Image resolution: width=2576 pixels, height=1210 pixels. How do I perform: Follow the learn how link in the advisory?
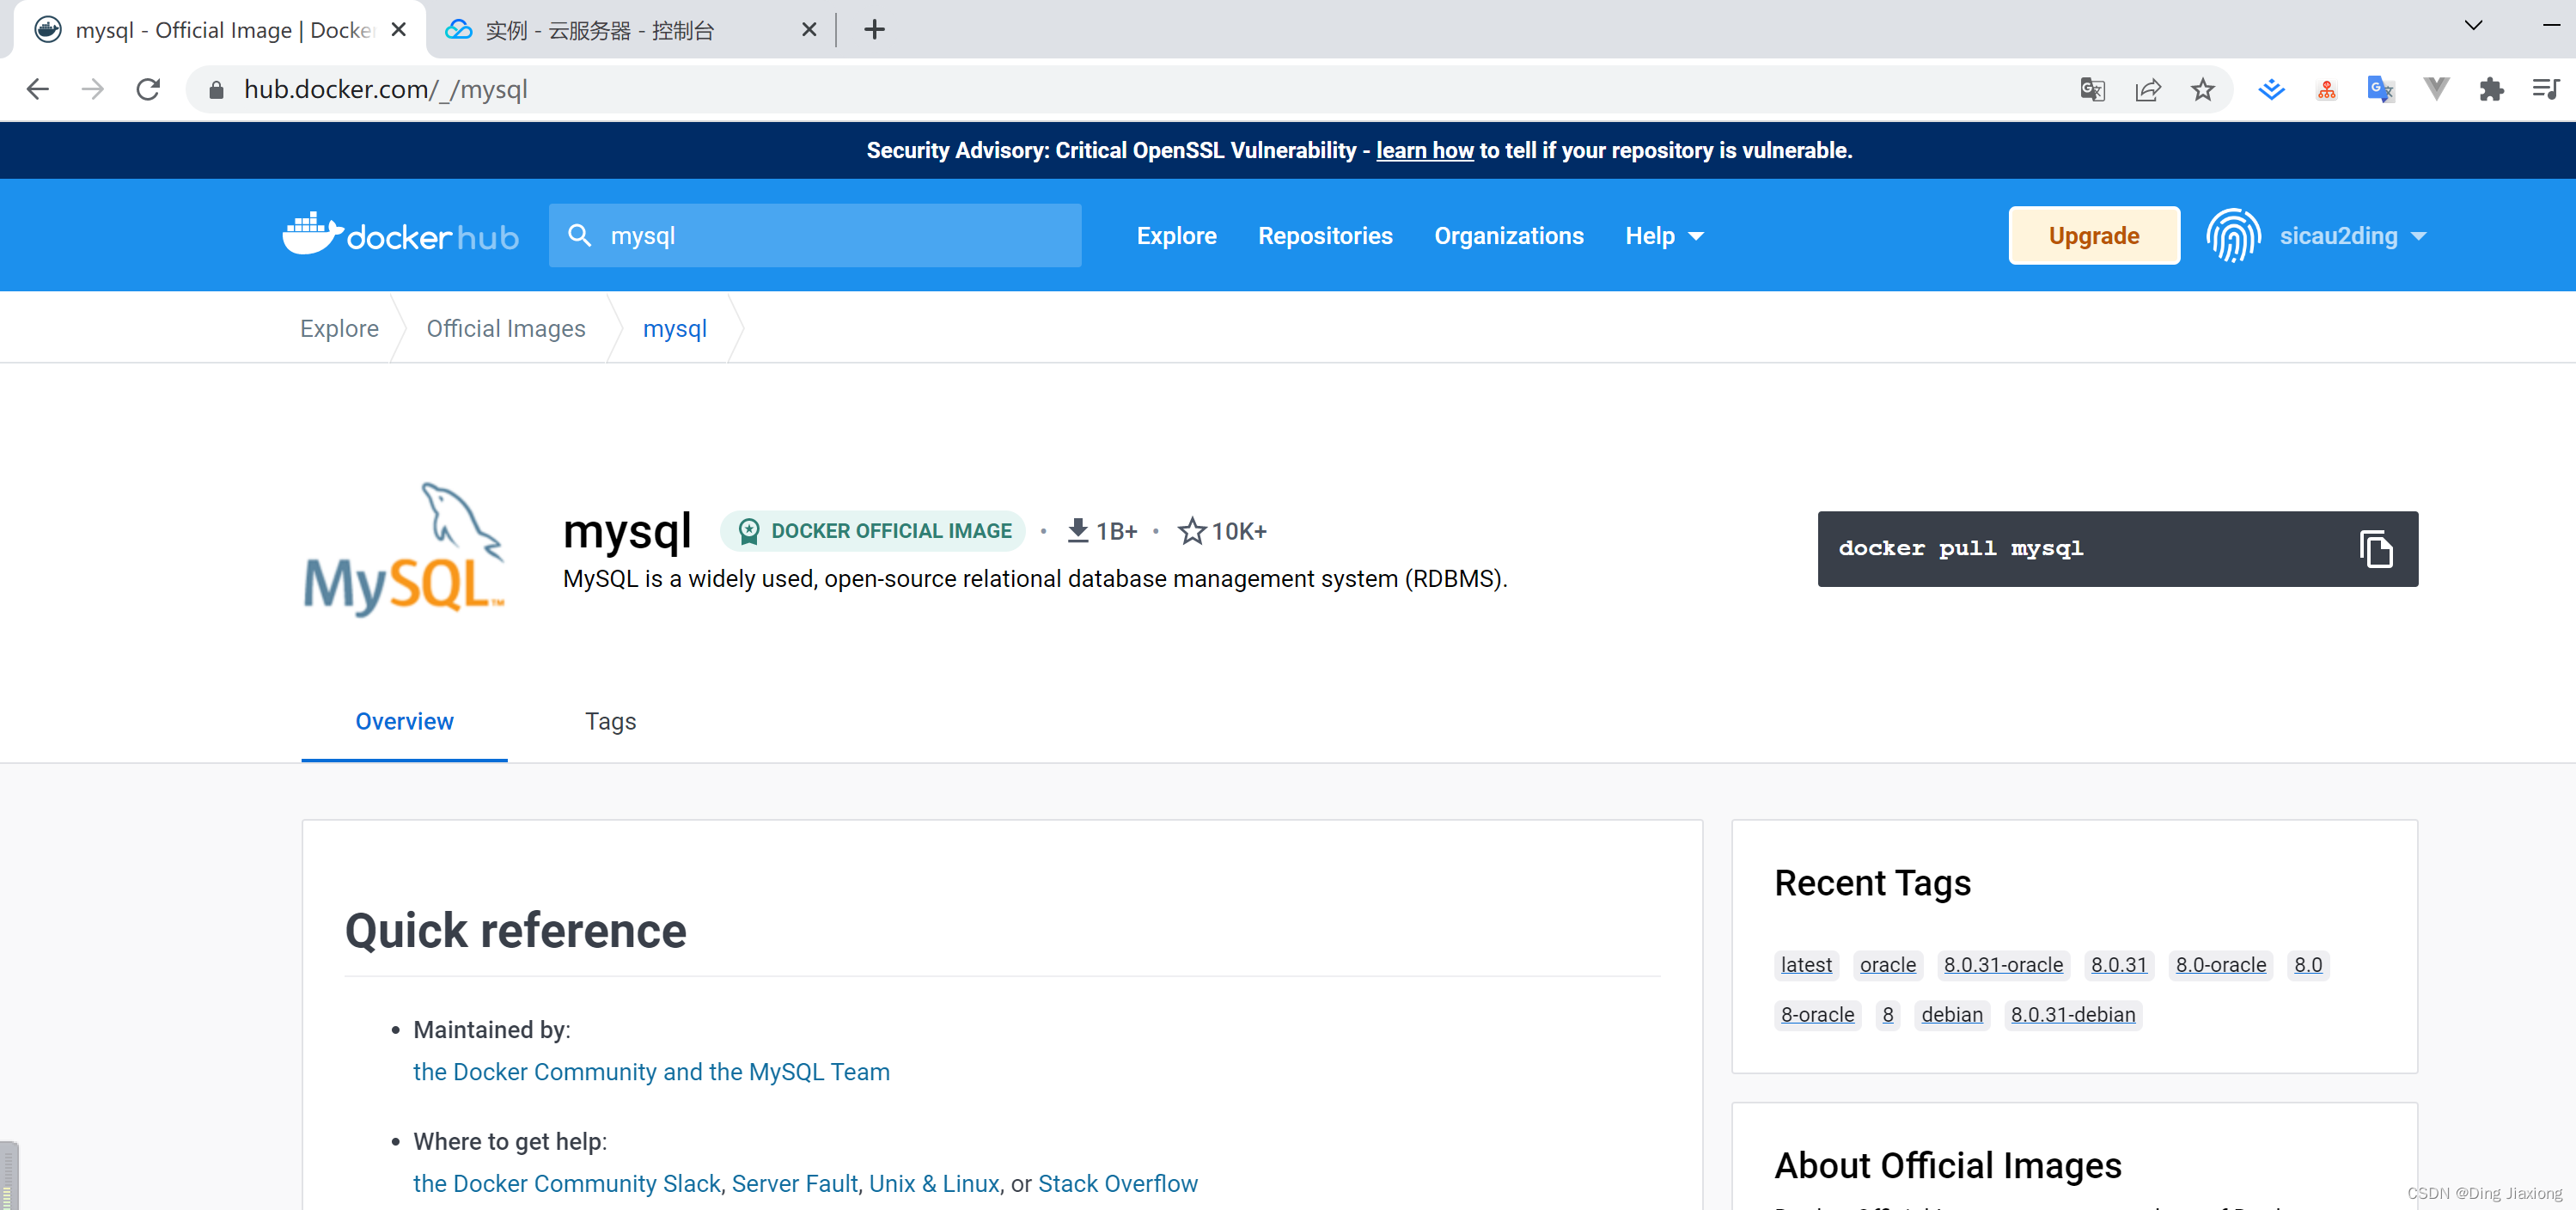pyautogui.click(x=1424, y=150)
